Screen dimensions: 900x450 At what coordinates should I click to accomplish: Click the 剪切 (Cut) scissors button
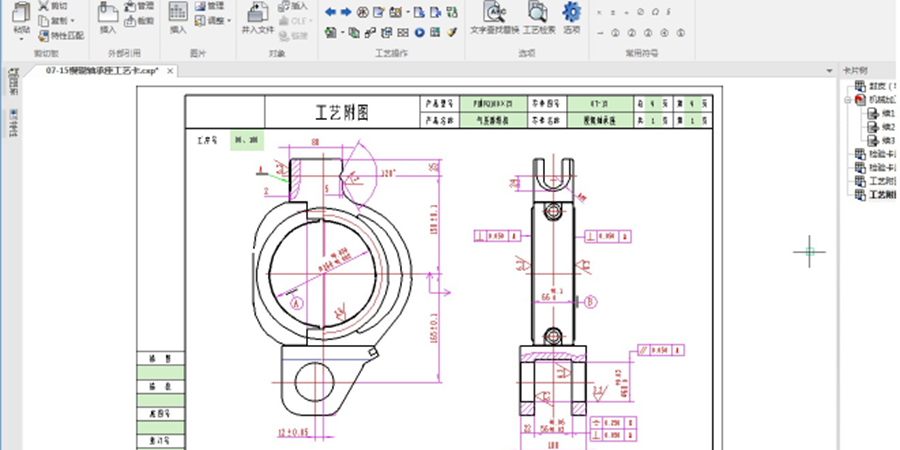tap(52, 6)
